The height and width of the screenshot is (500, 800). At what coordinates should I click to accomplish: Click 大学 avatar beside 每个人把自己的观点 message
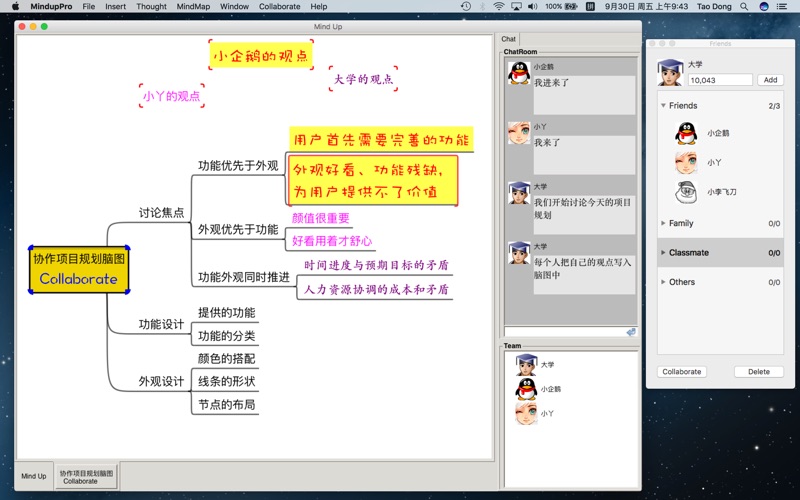pyautogui.click(x=519, y=253)
